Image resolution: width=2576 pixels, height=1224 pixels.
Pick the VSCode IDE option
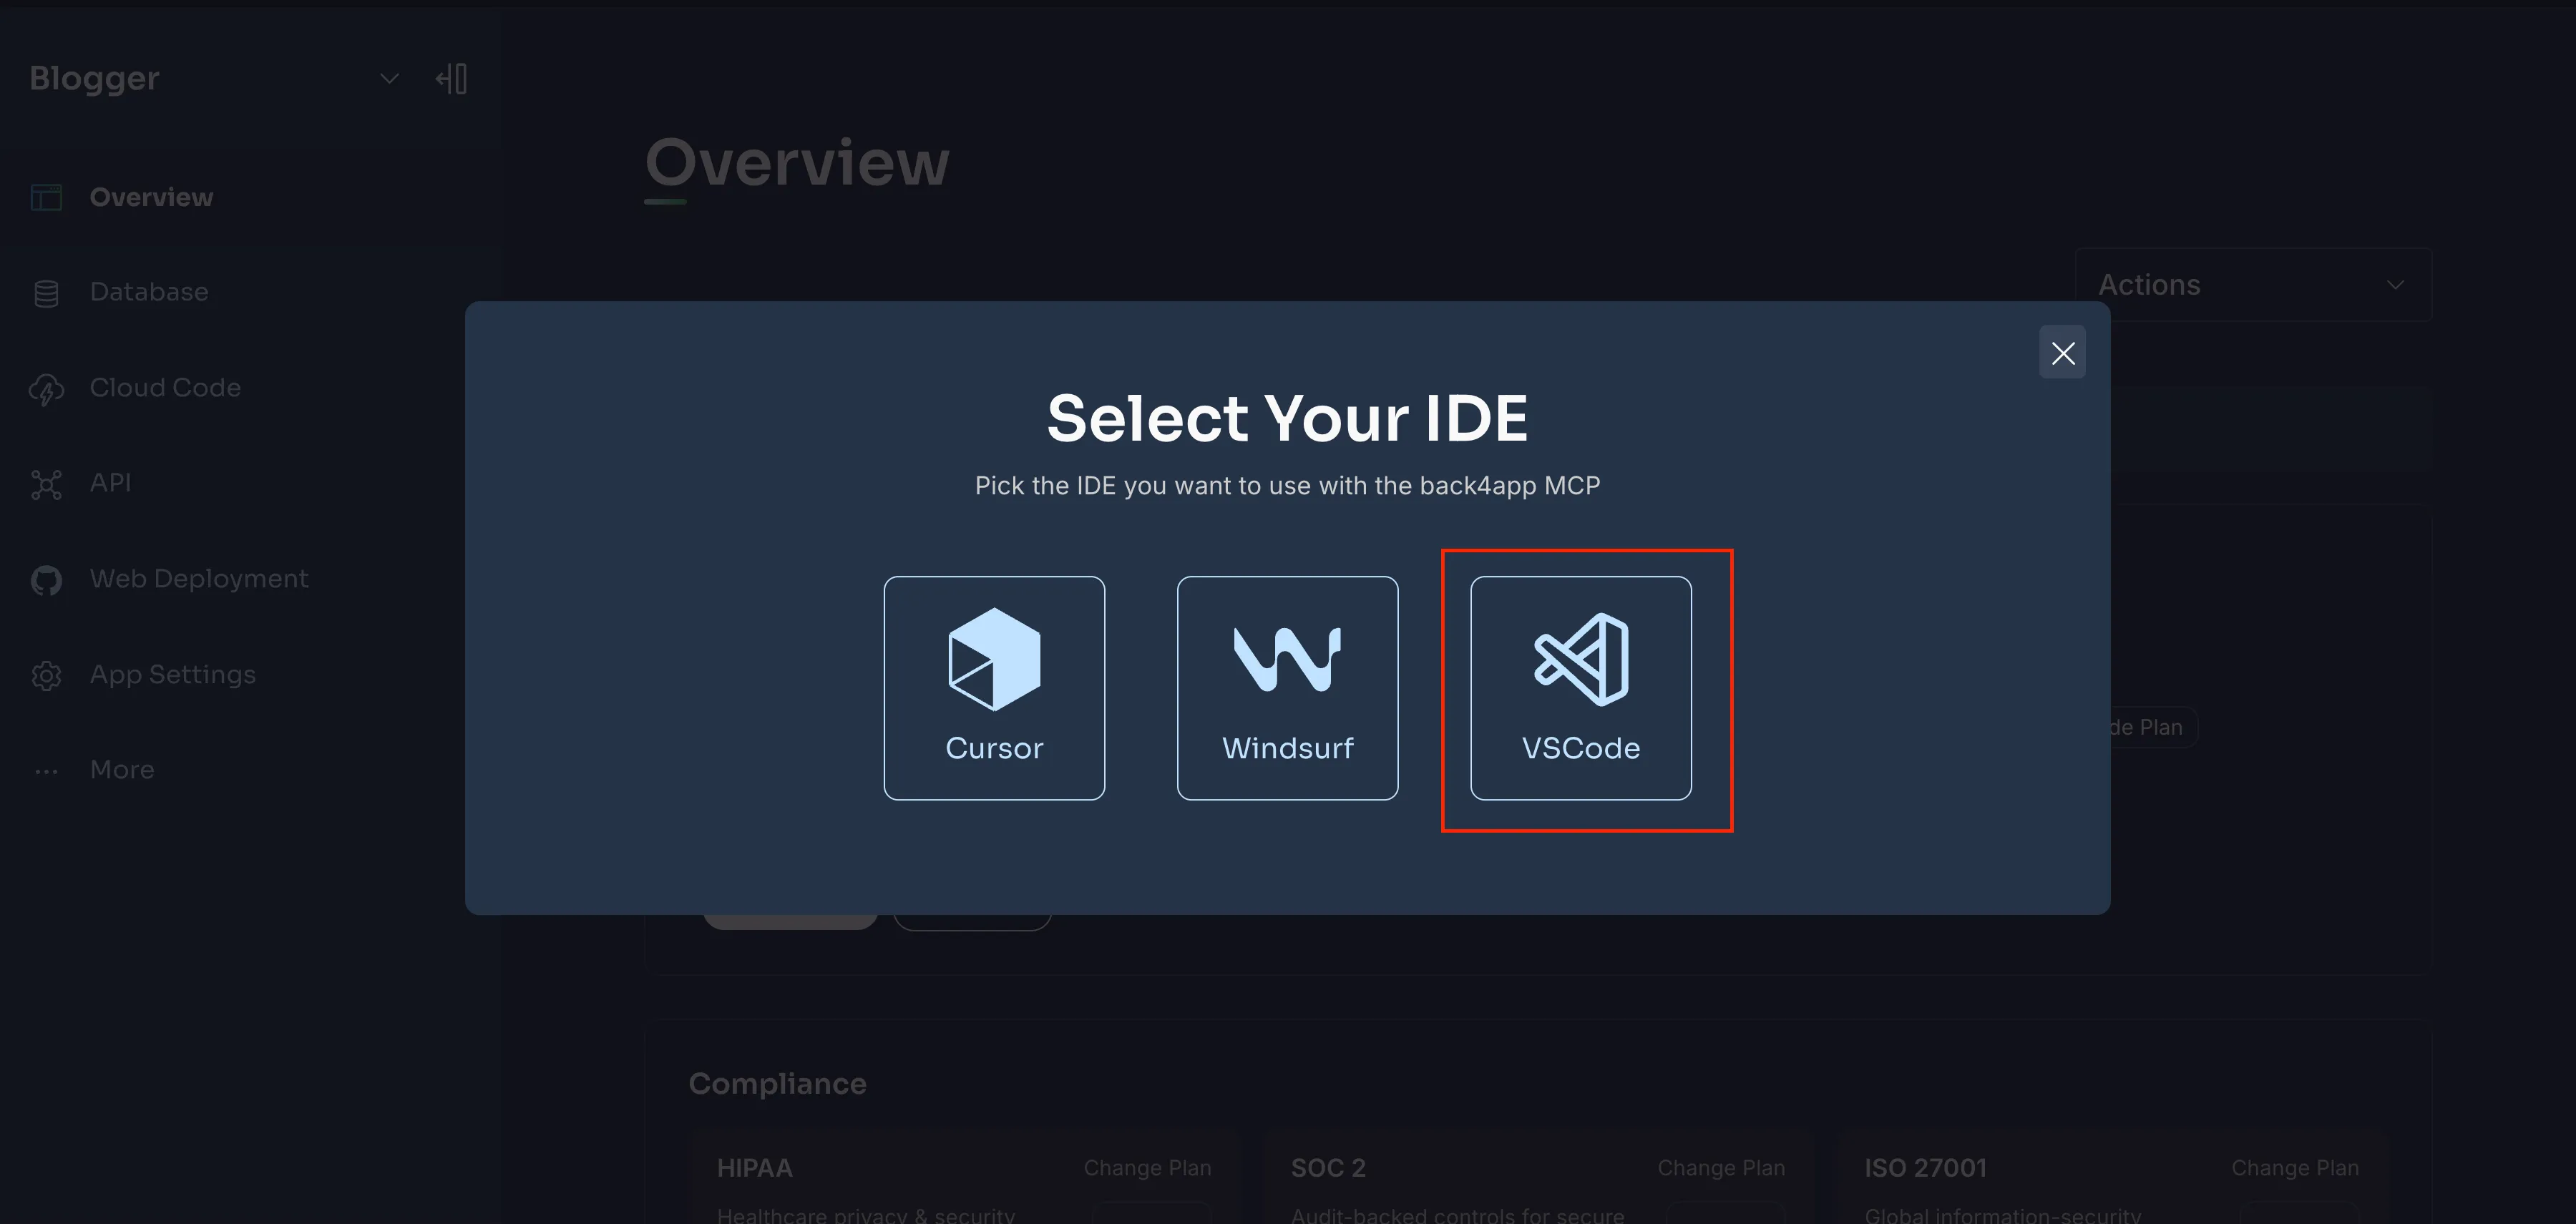click(1580, 687)
